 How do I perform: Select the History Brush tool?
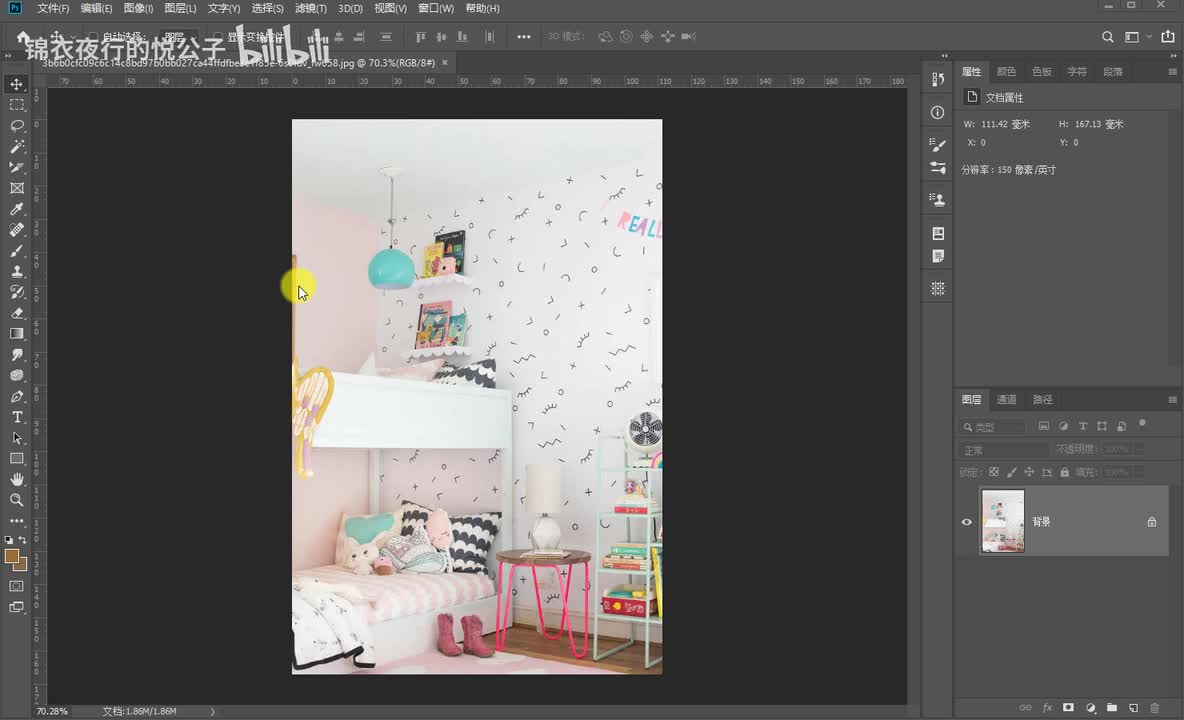[x=17, y=292]
